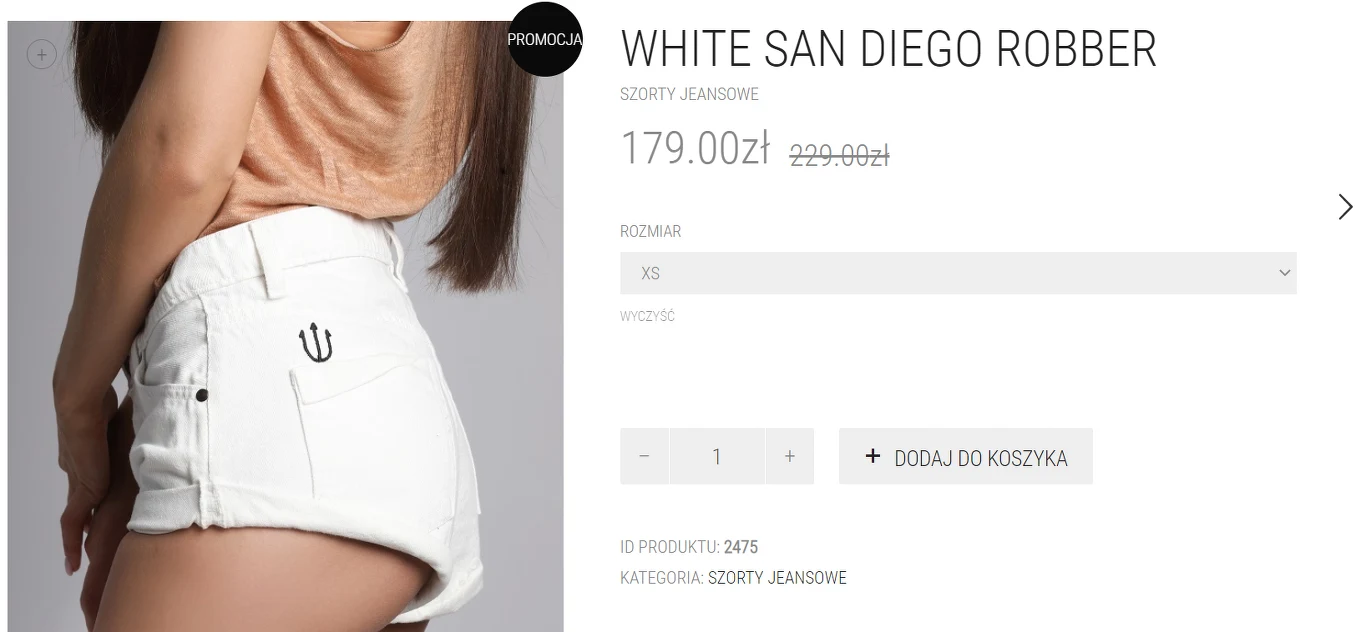Click the SZORTY JEANSOWE subtitle below the title
This screenshot has height=632, width=1366.
point(689,95)
